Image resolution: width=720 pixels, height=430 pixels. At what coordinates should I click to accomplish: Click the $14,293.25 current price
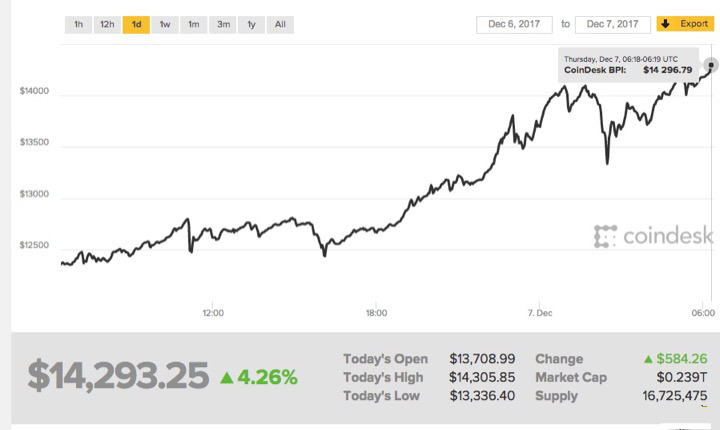(118, 375)
